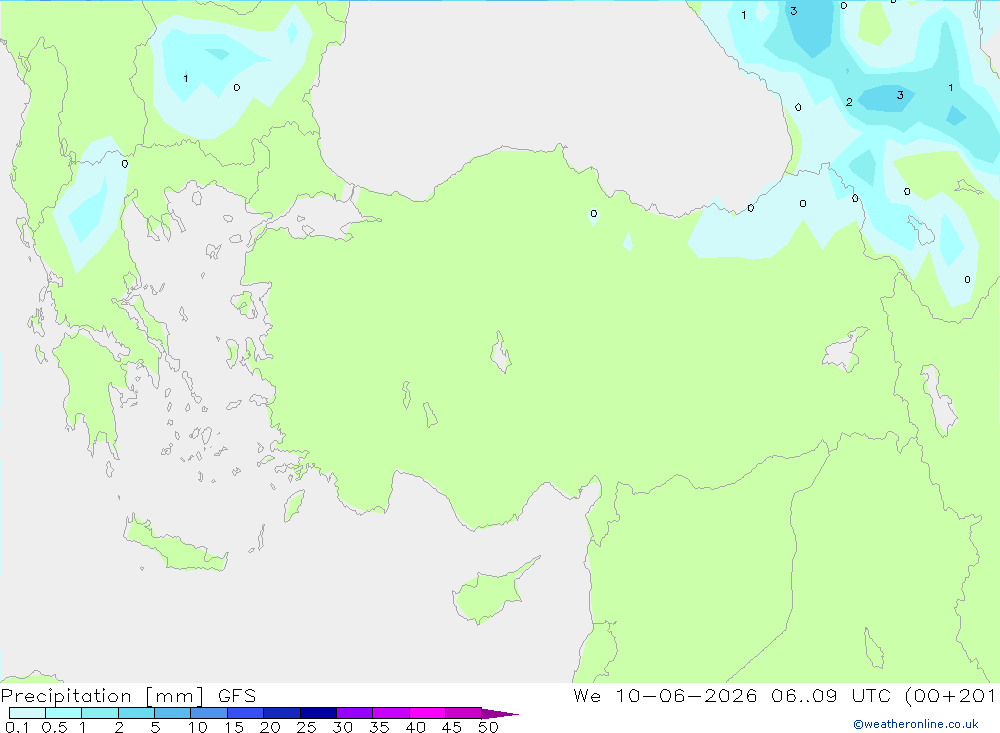Select legend swatch between 25 and 30
The image size is (1000, 733).
[318, 713]
